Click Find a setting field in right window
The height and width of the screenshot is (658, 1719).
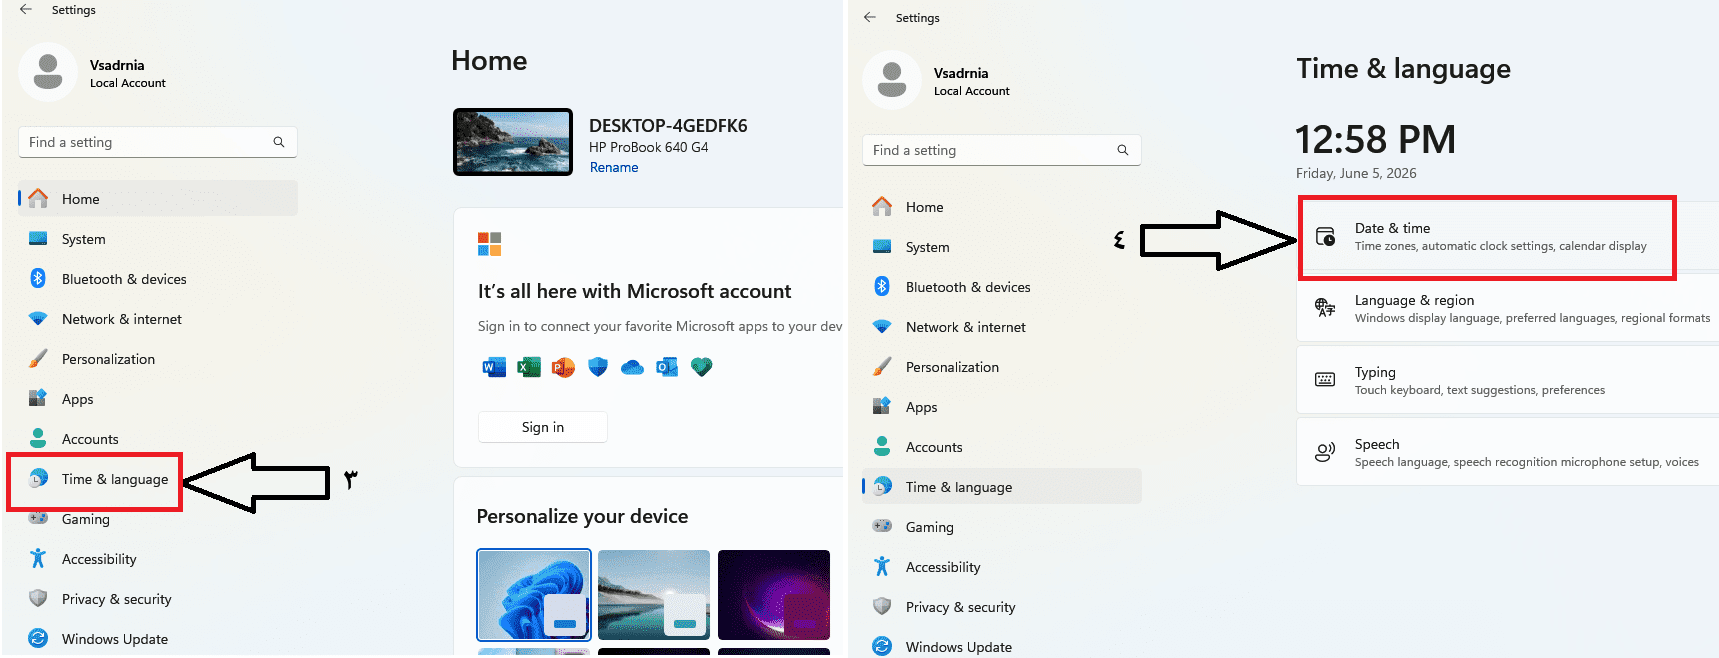click(x=1001, y=150)
